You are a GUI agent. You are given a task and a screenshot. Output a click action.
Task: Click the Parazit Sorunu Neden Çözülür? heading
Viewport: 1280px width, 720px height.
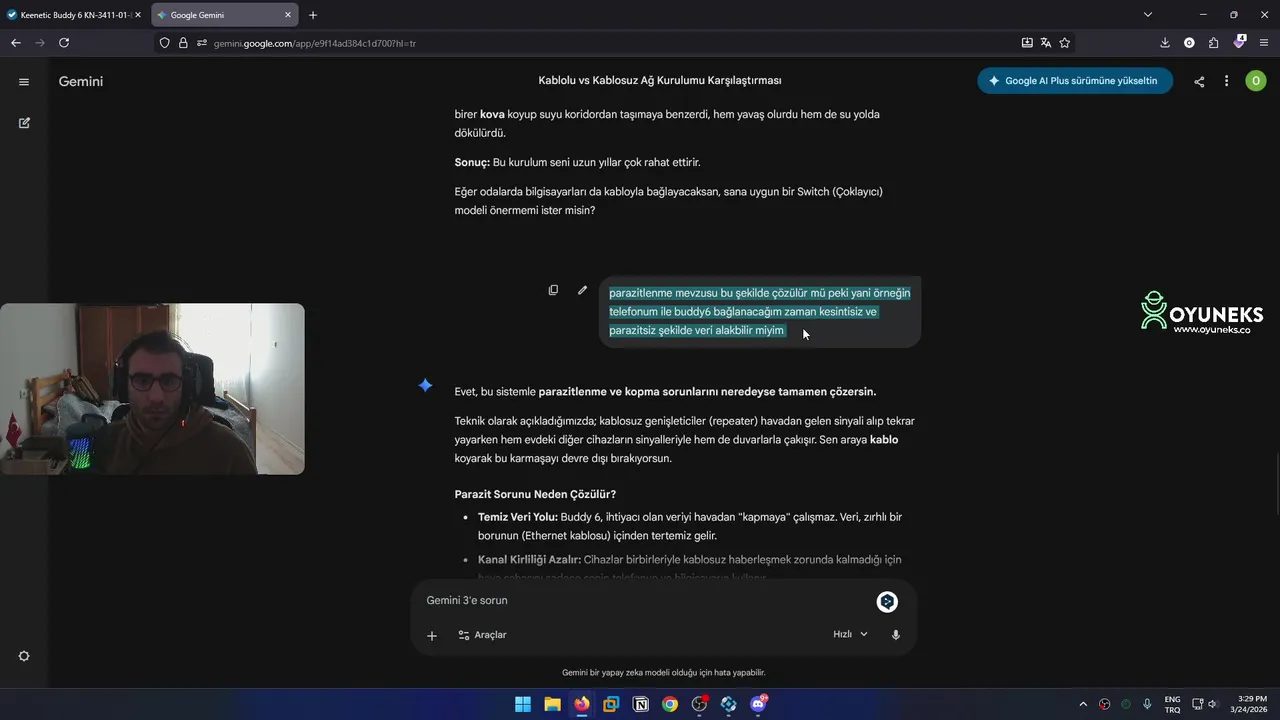[x=535, y=494]
